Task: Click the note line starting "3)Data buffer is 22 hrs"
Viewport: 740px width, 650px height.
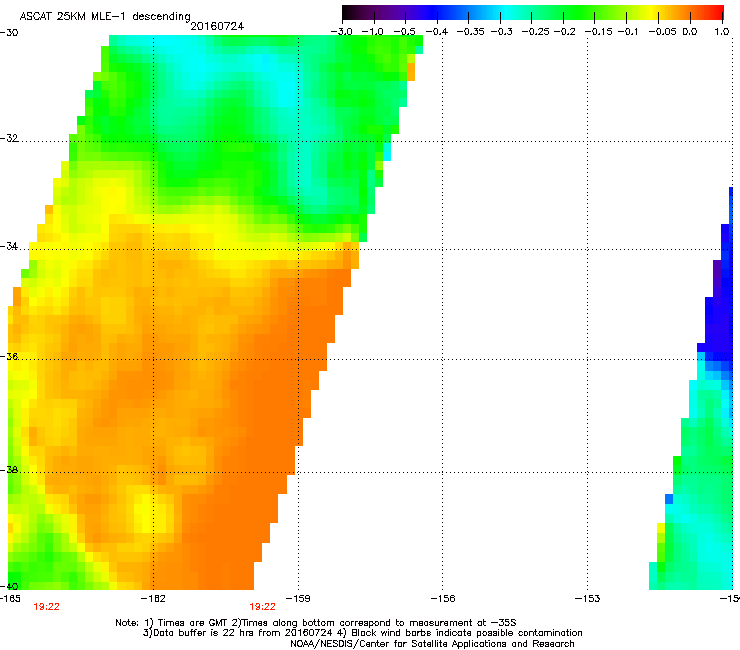Action: [x=362, y=633]
